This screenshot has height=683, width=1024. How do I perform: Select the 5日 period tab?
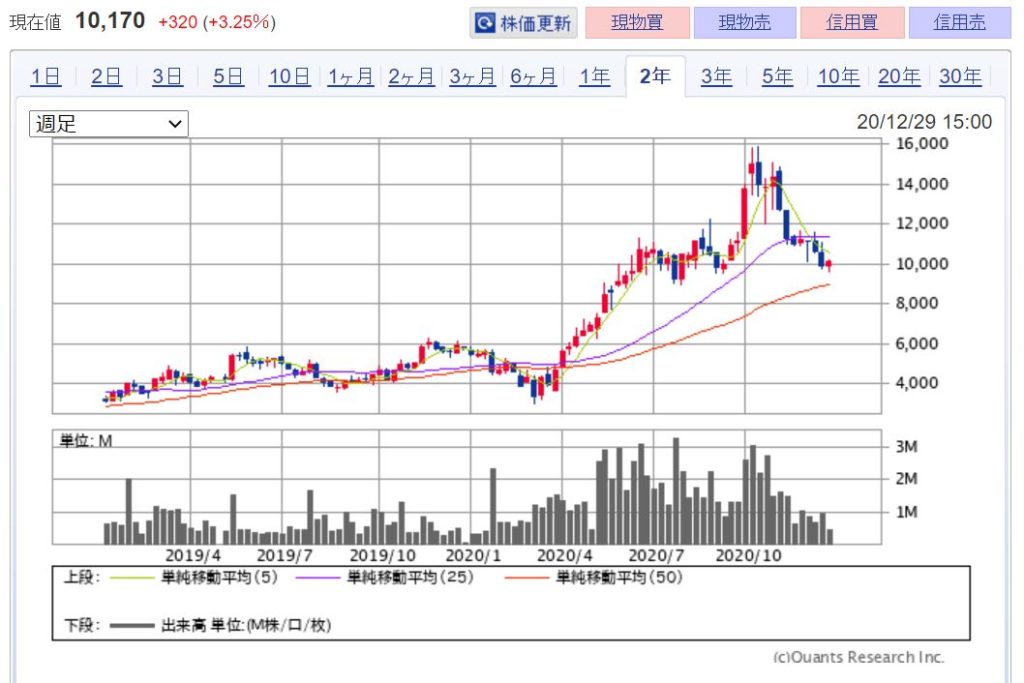227,77
